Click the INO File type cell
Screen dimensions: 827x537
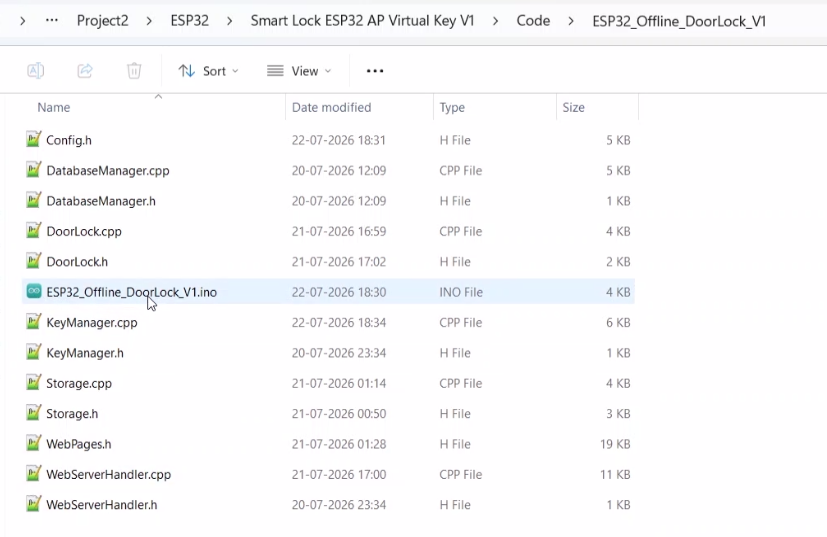(461, 292)
